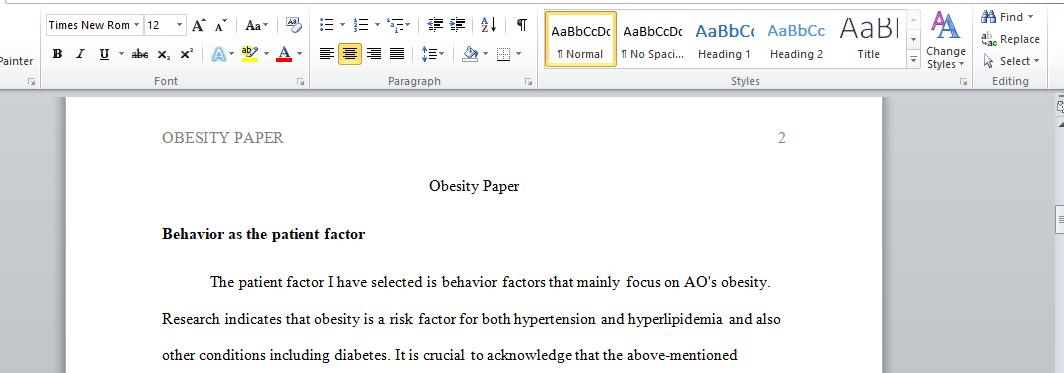Click Replace icon
The height and width of the screenshot is (373, 1064).
click(989, 39)
